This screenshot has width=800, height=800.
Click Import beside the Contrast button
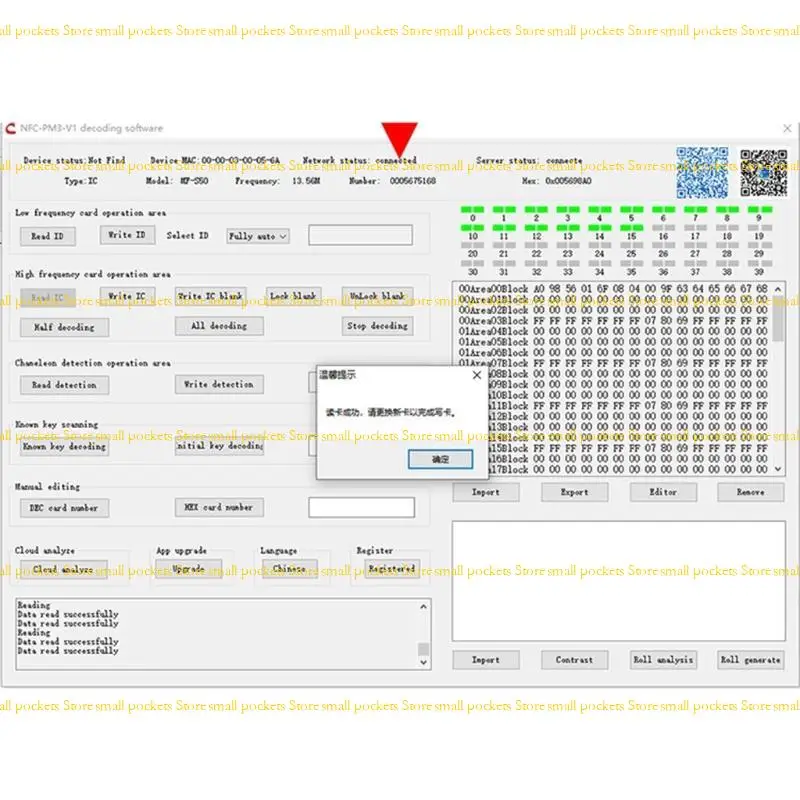click(x=486, y=660)
